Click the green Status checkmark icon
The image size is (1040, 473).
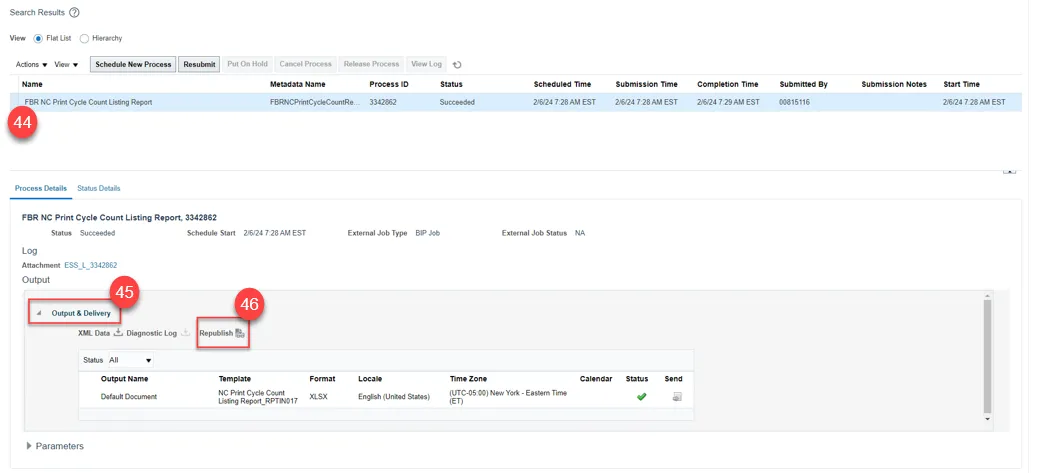[x=641, y=397]
